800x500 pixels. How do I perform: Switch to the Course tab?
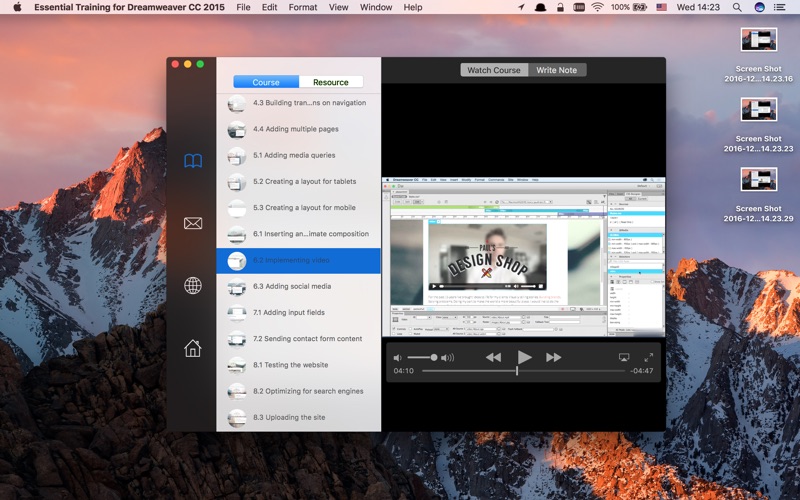[266, 82]
